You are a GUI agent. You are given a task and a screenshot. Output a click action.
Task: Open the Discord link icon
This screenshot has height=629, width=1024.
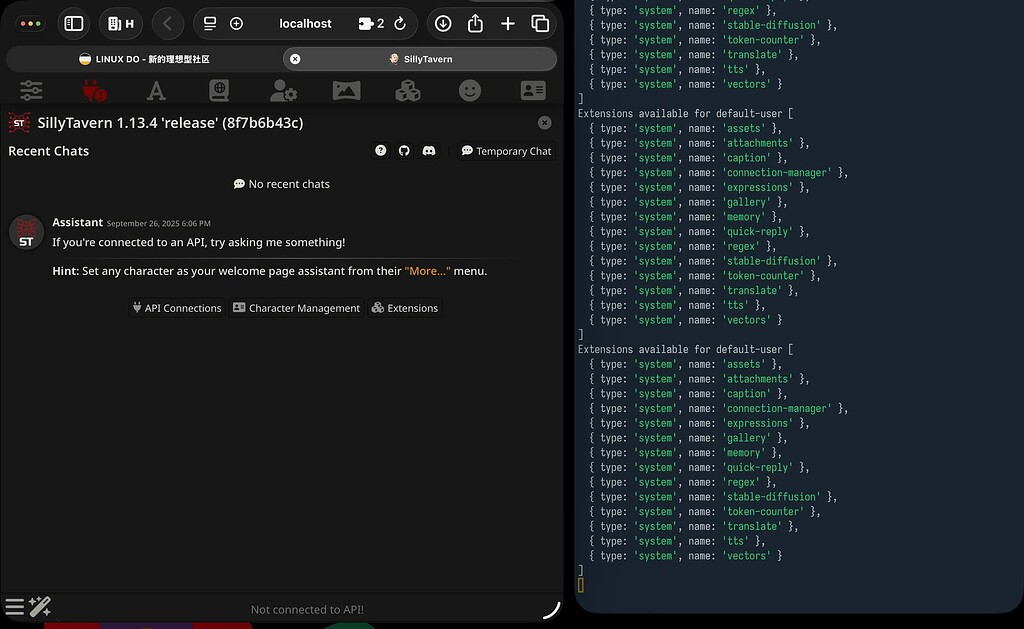coord(428,151)
